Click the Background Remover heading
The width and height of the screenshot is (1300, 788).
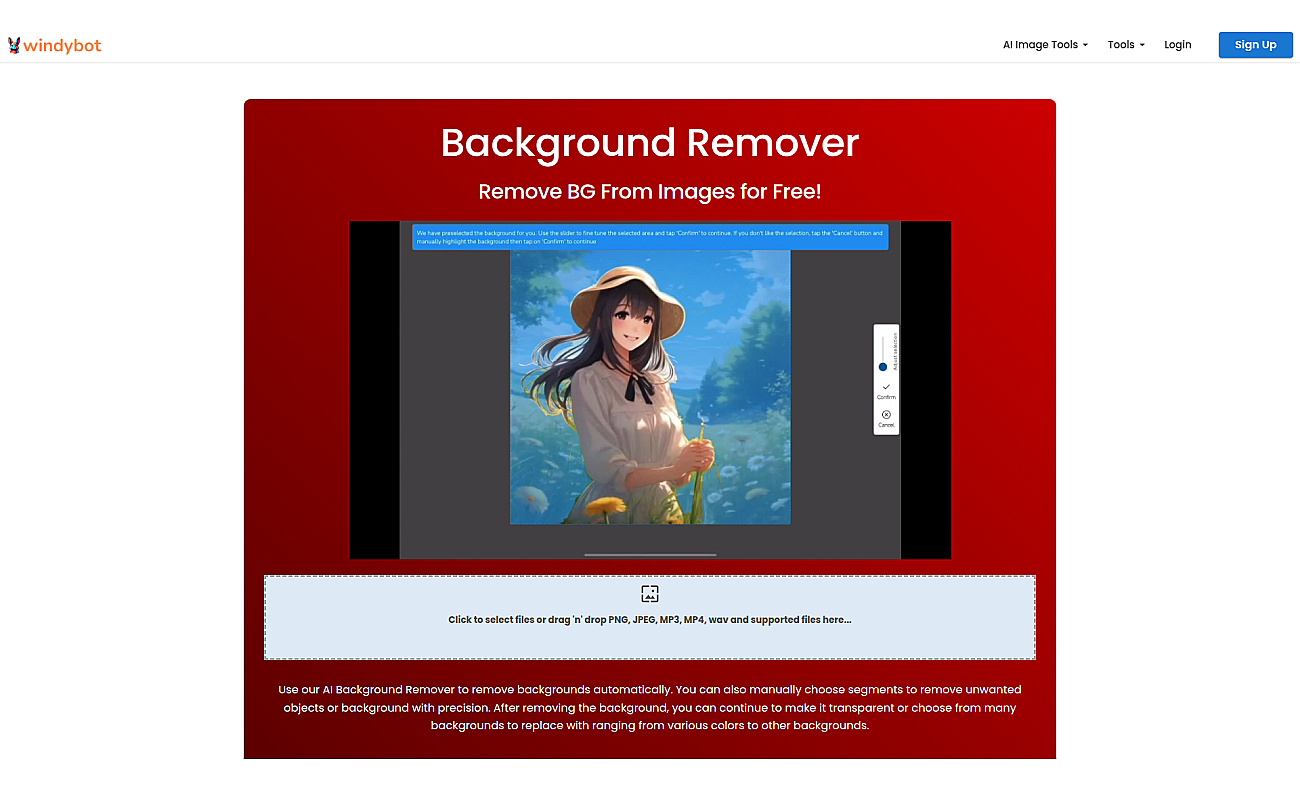click(x=650, y=143)
